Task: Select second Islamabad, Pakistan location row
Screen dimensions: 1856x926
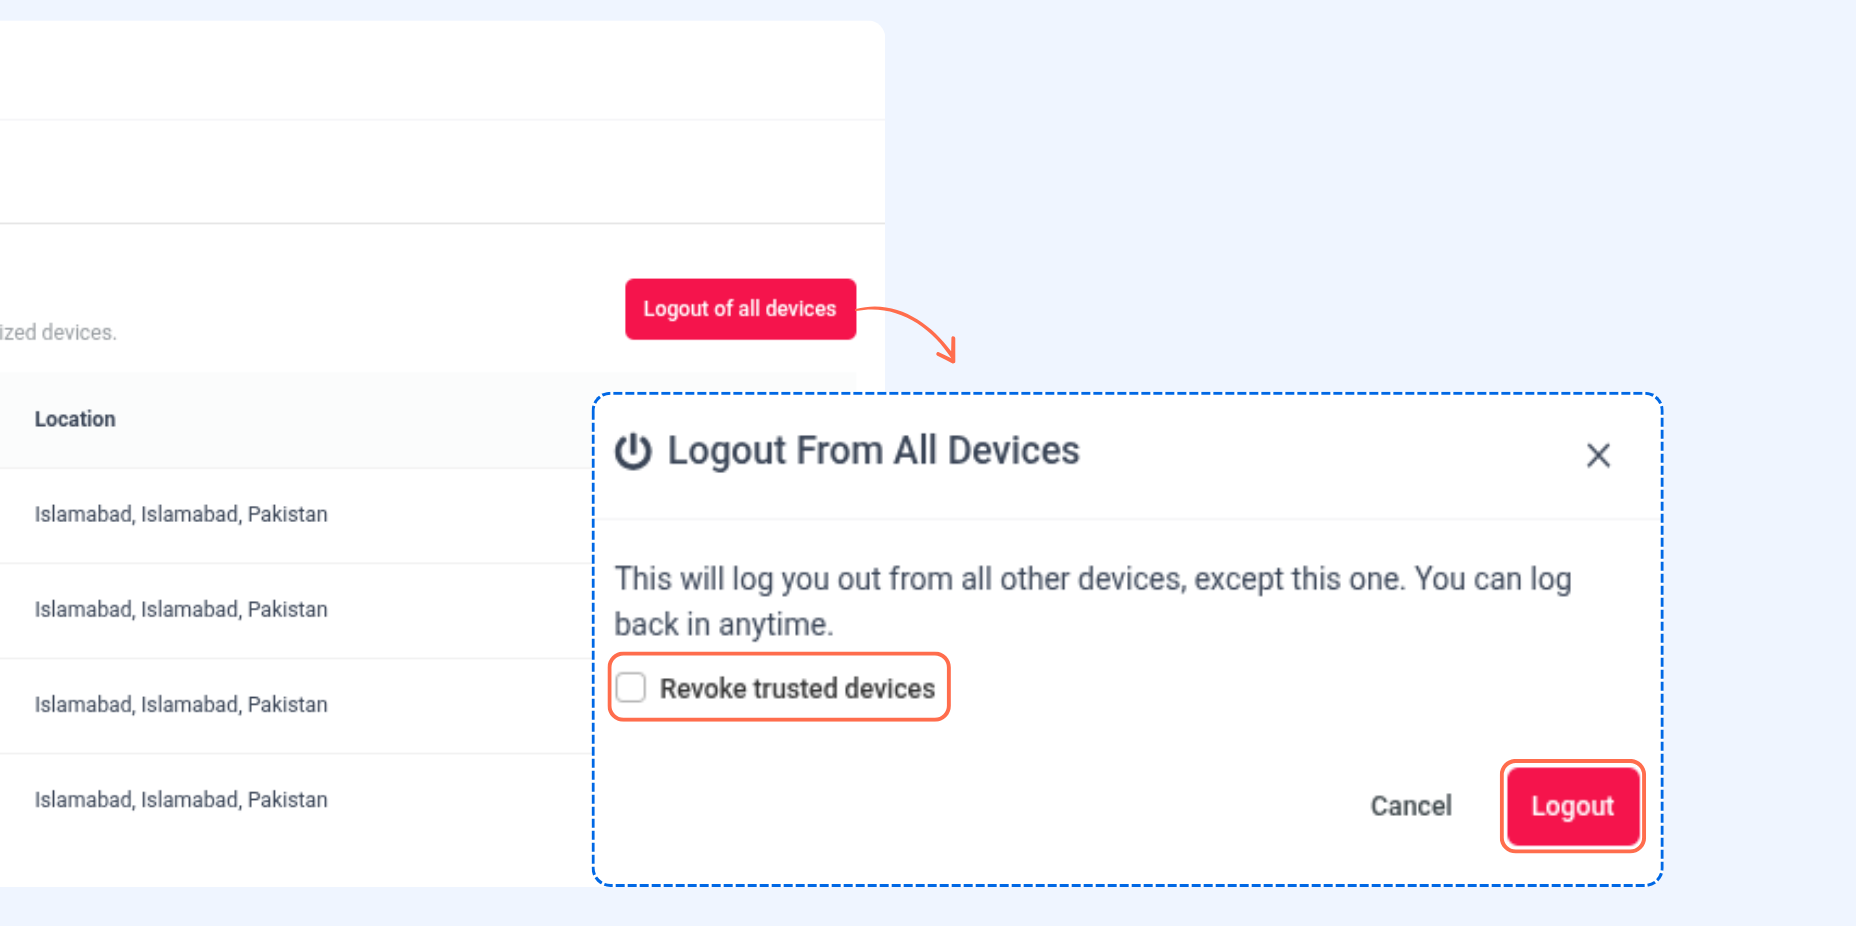Action: click(x=181, y=609)
